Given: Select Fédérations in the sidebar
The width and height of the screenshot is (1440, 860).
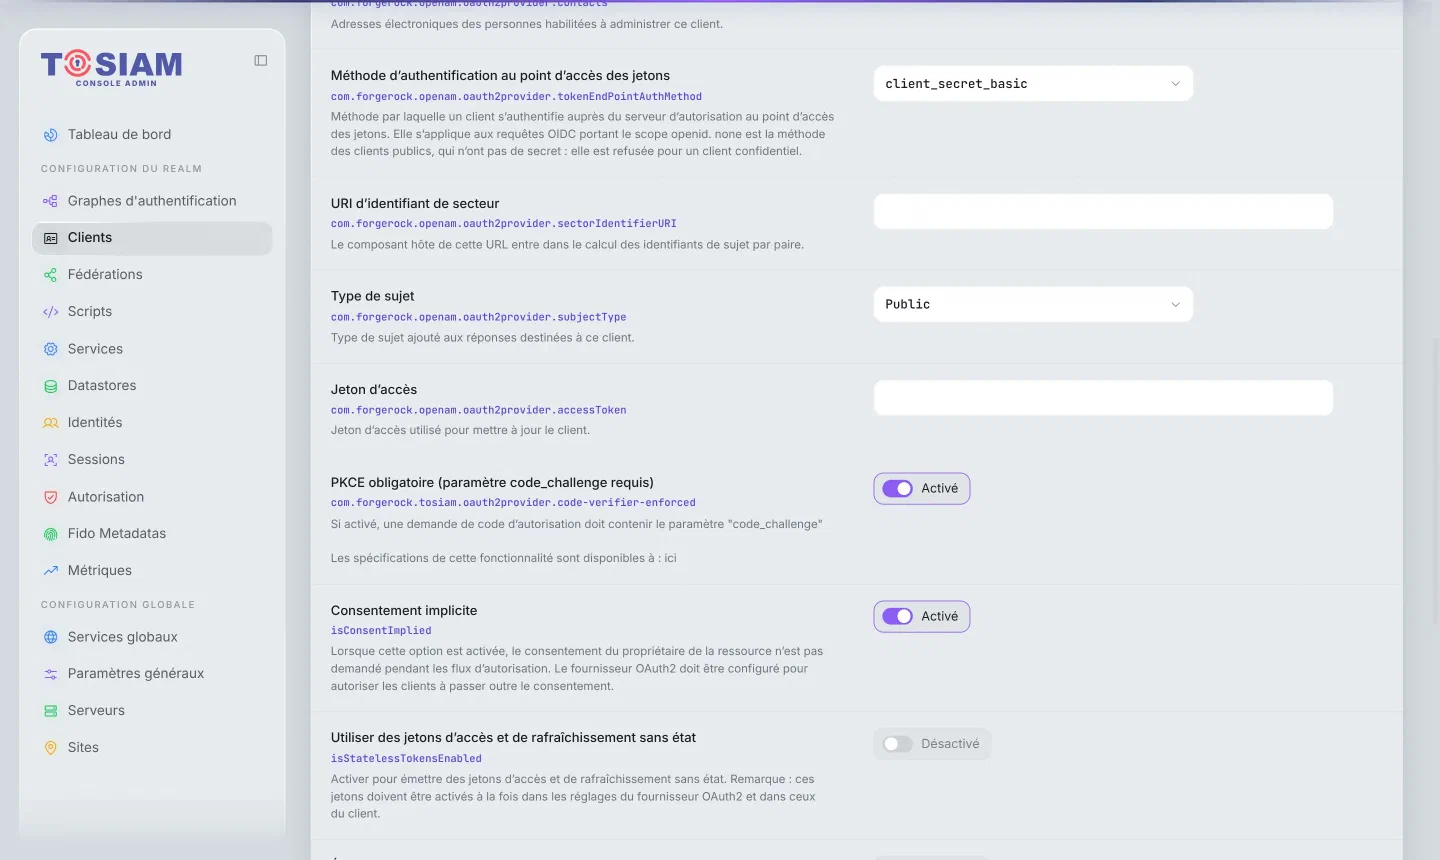Looking at the screenshot, I should [x=152, y=275].
